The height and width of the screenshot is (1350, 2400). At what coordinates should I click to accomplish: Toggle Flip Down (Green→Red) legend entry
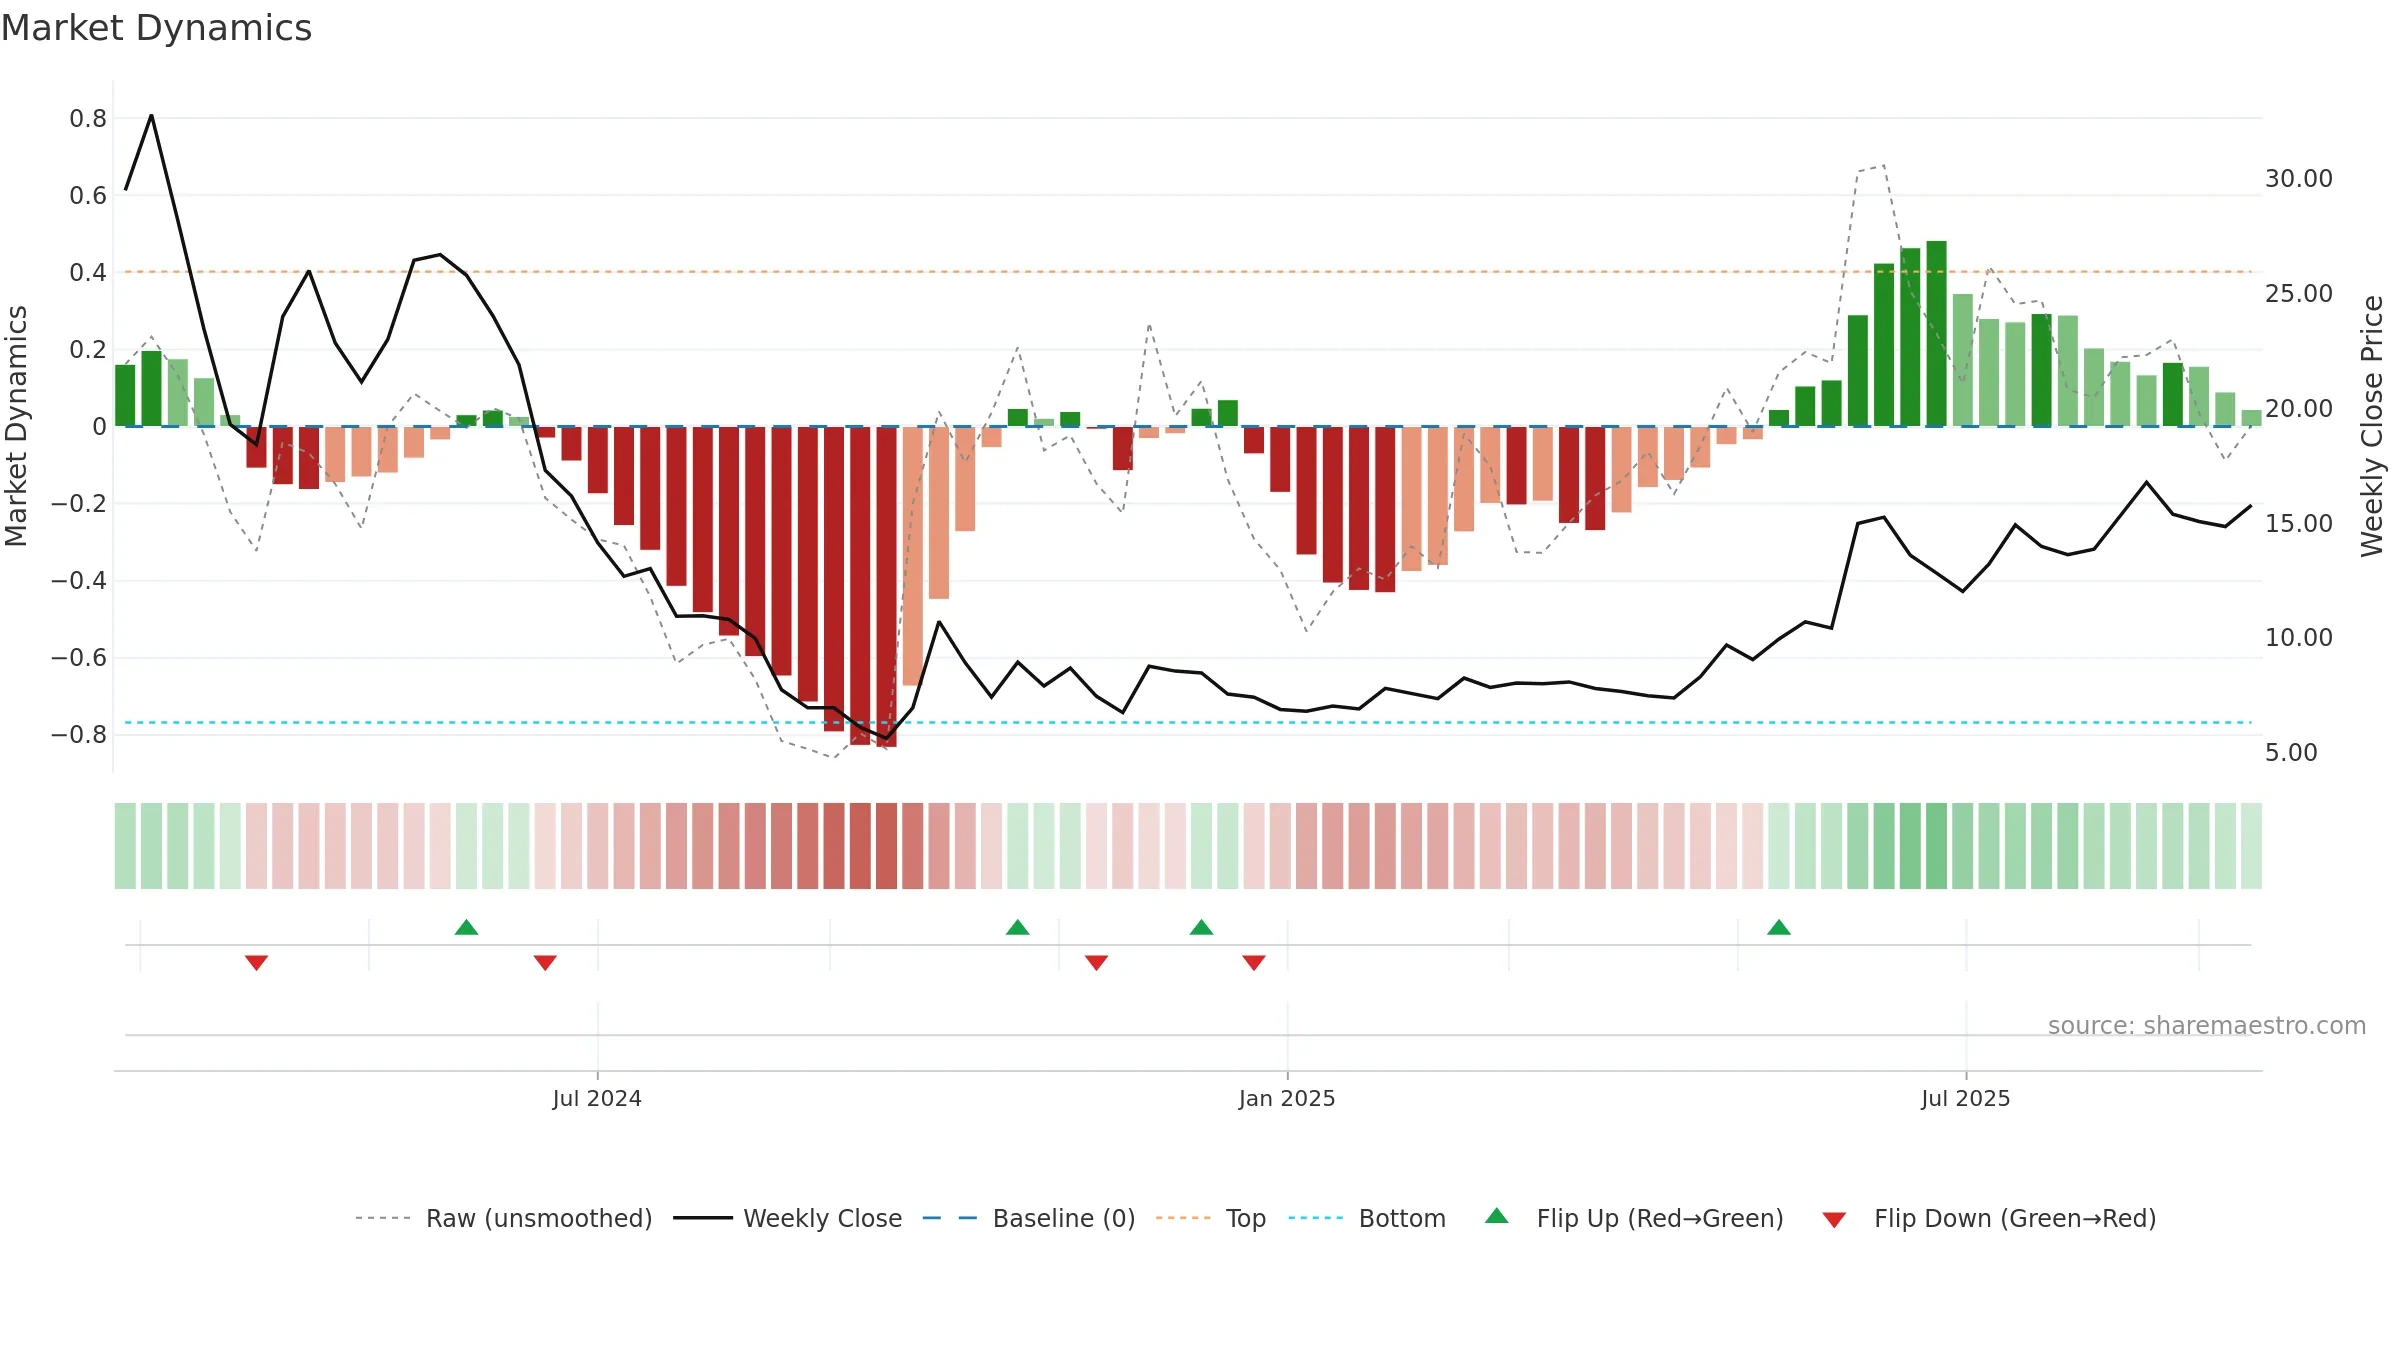point(1988,1218)
